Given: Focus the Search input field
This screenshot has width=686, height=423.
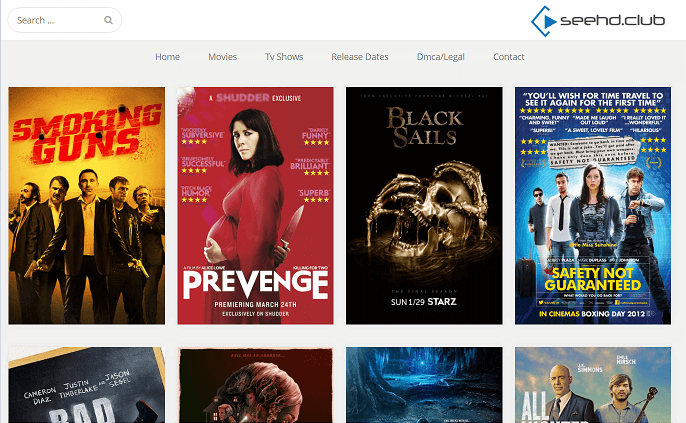Looking at the screenshot, I should (64, 20).
